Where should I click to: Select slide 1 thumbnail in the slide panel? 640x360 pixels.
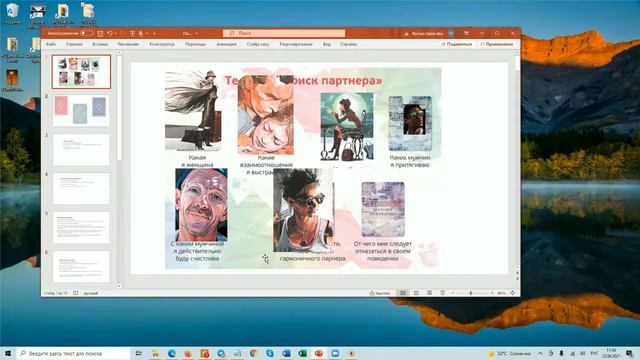point(81,72)
